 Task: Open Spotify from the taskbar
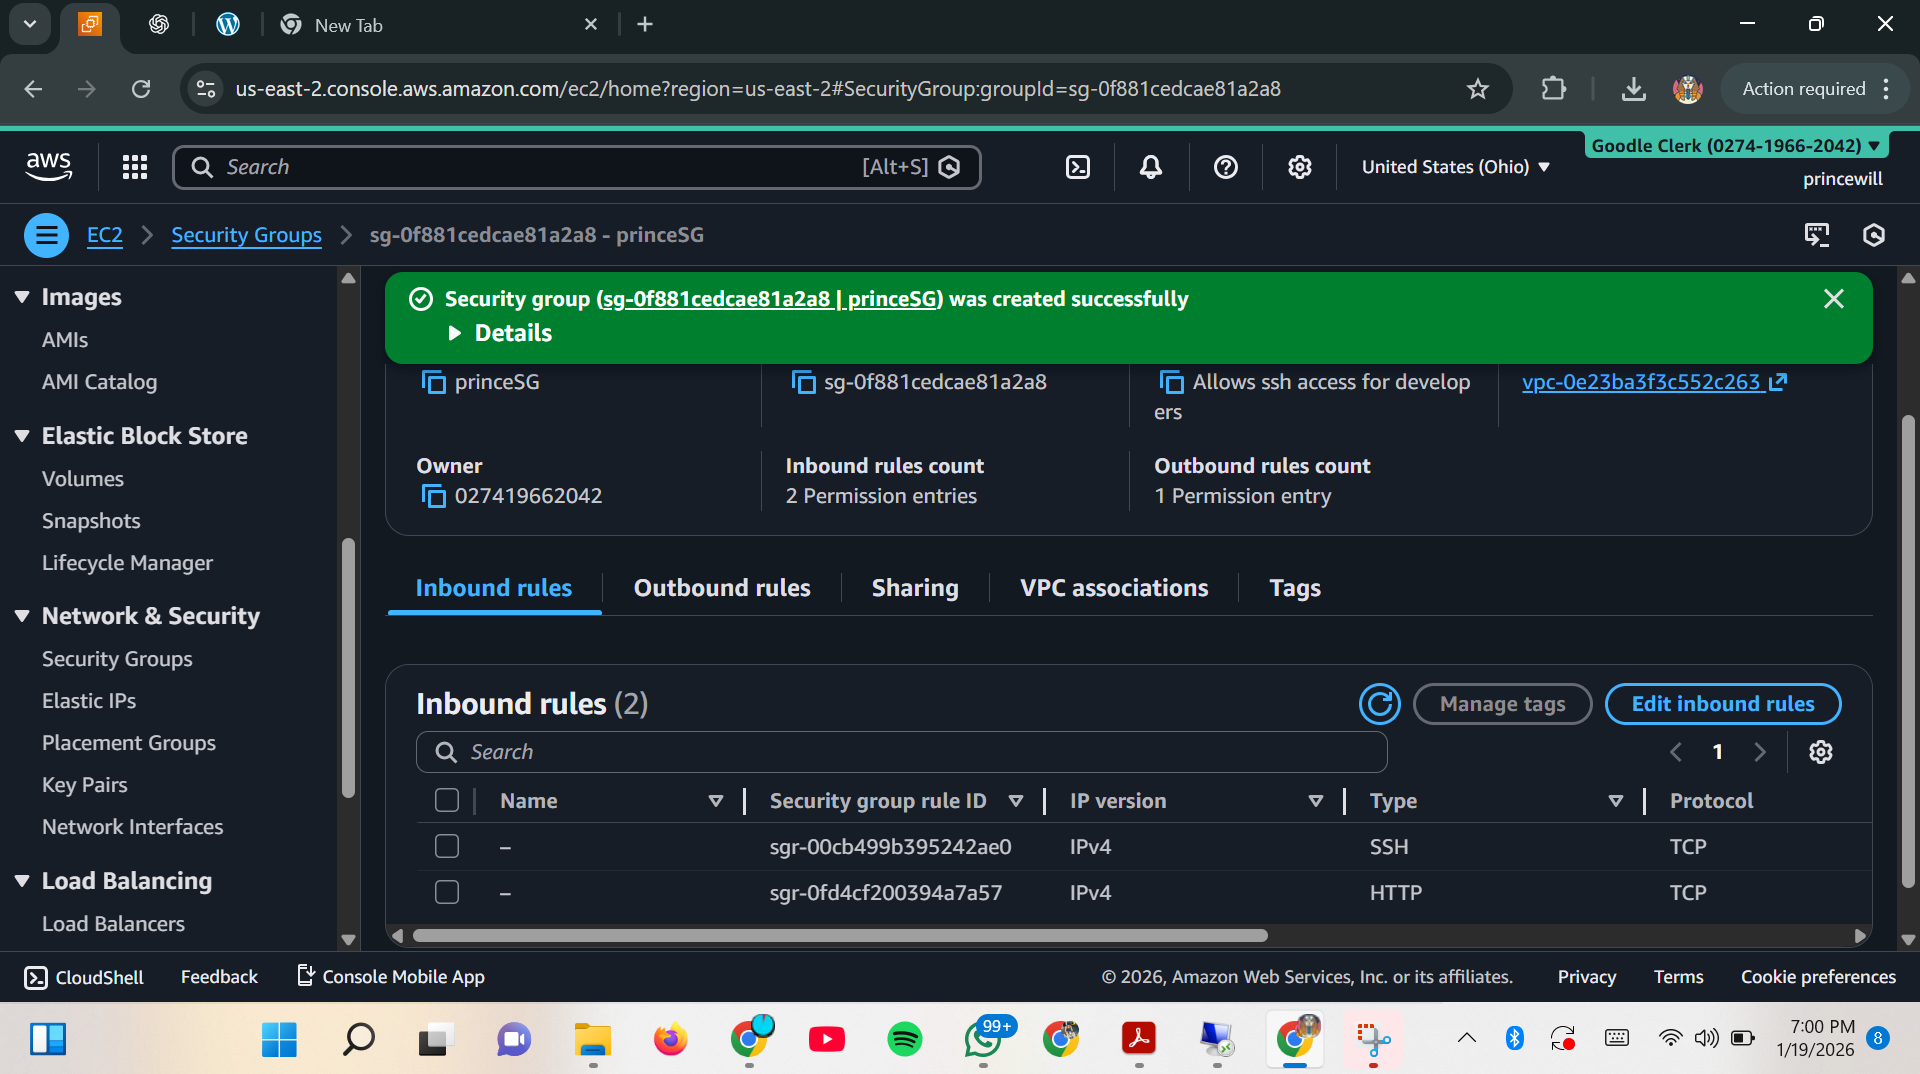tap(904, 1039)
